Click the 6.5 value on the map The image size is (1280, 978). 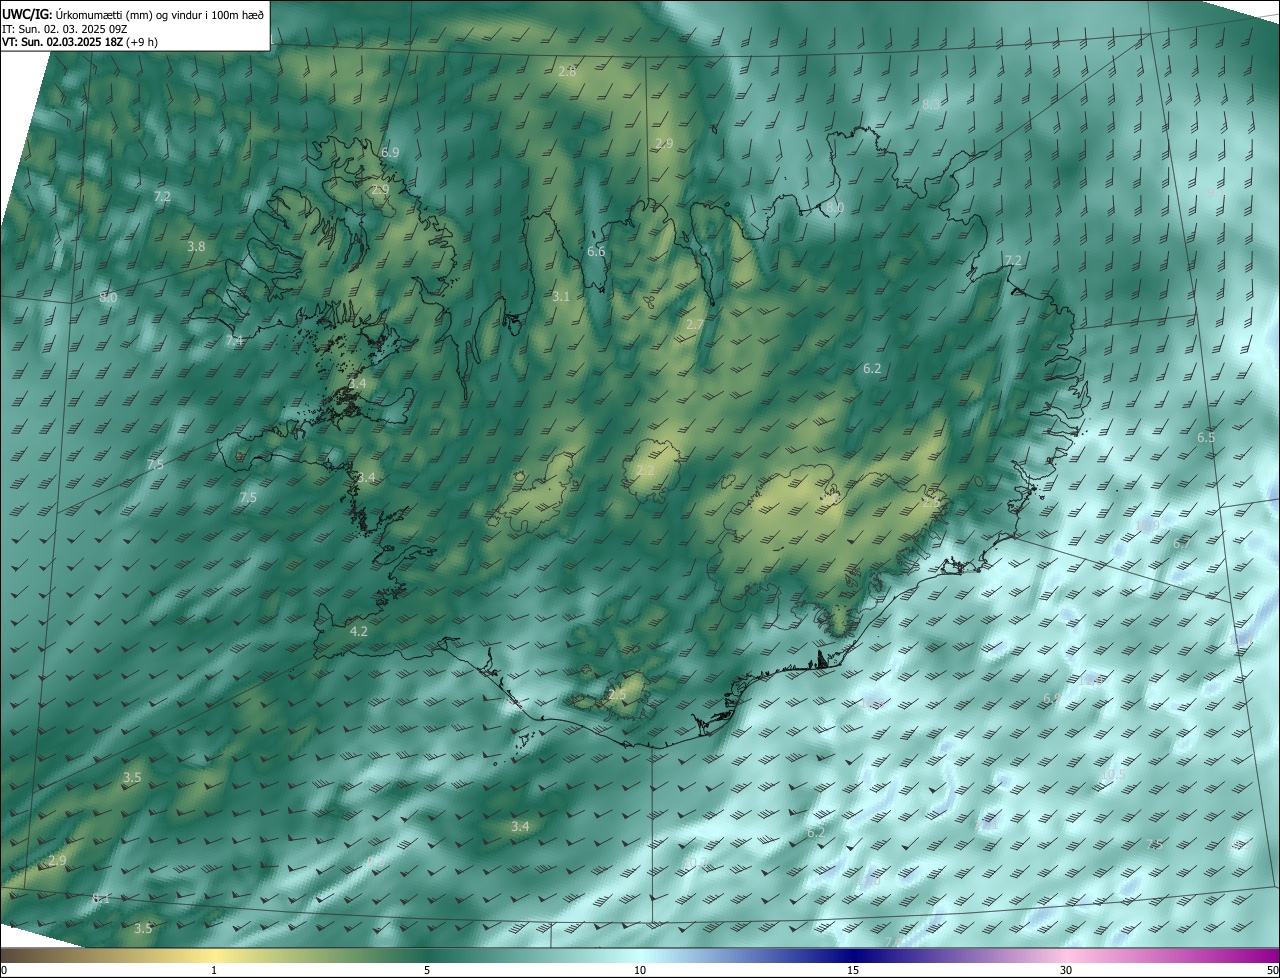point(1206,438)
